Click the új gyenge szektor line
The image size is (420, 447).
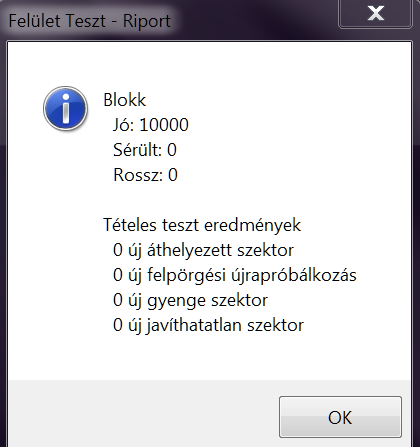pyautogui.click(x=190, y=300)
